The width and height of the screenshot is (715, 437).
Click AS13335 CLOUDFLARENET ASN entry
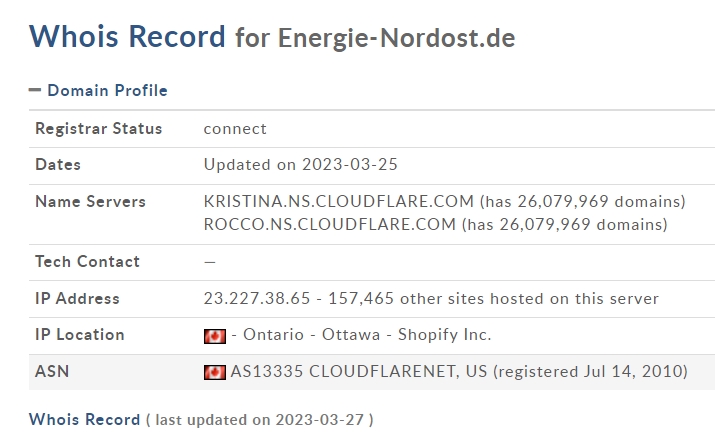358,371
